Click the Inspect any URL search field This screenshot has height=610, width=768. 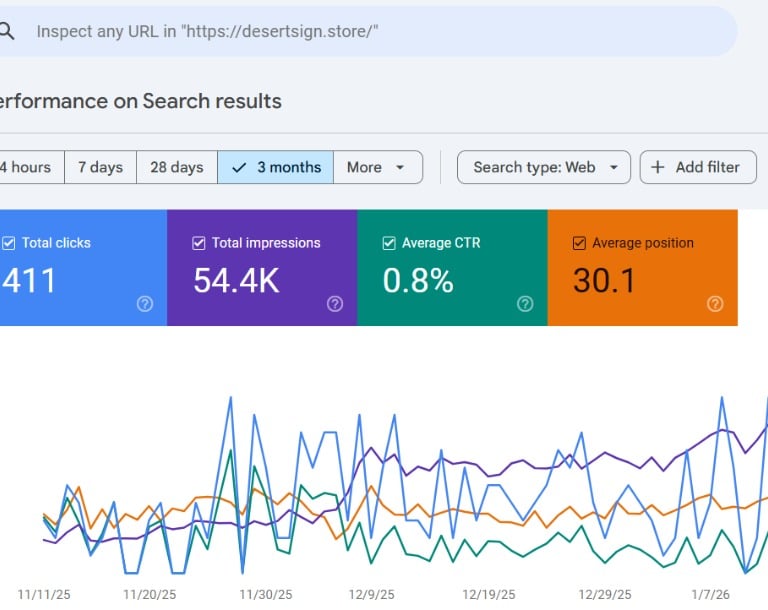click(380, 31)
